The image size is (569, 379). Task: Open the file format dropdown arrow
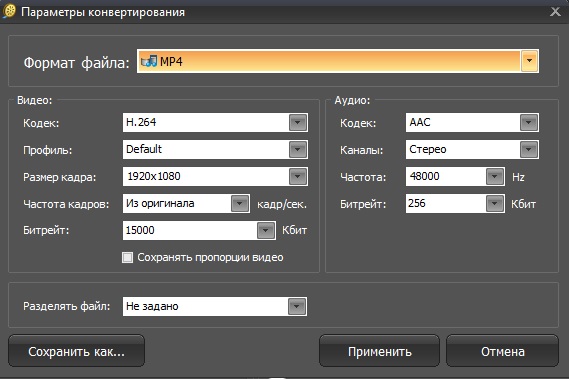(529, 61)
